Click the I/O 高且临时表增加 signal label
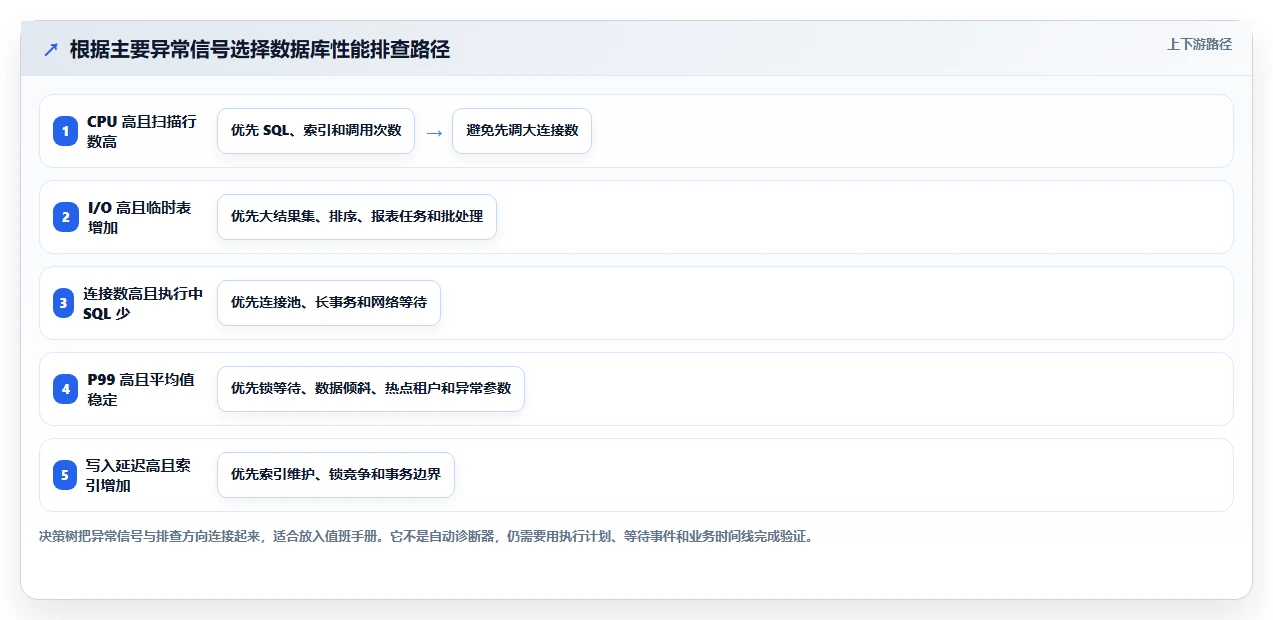1273x620 pixels. (x=139, y=217)
